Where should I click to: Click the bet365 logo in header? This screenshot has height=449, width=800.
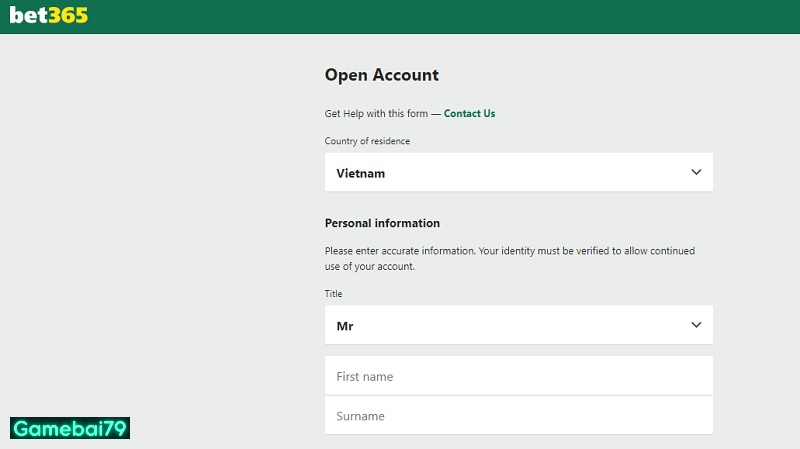coord(48,16)
